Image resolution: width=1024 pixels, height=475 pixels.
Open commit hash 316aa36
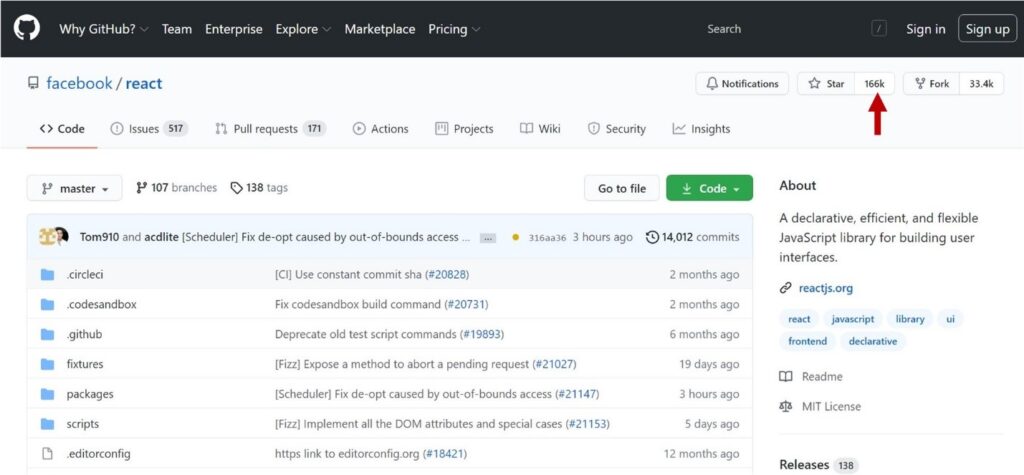547,238
